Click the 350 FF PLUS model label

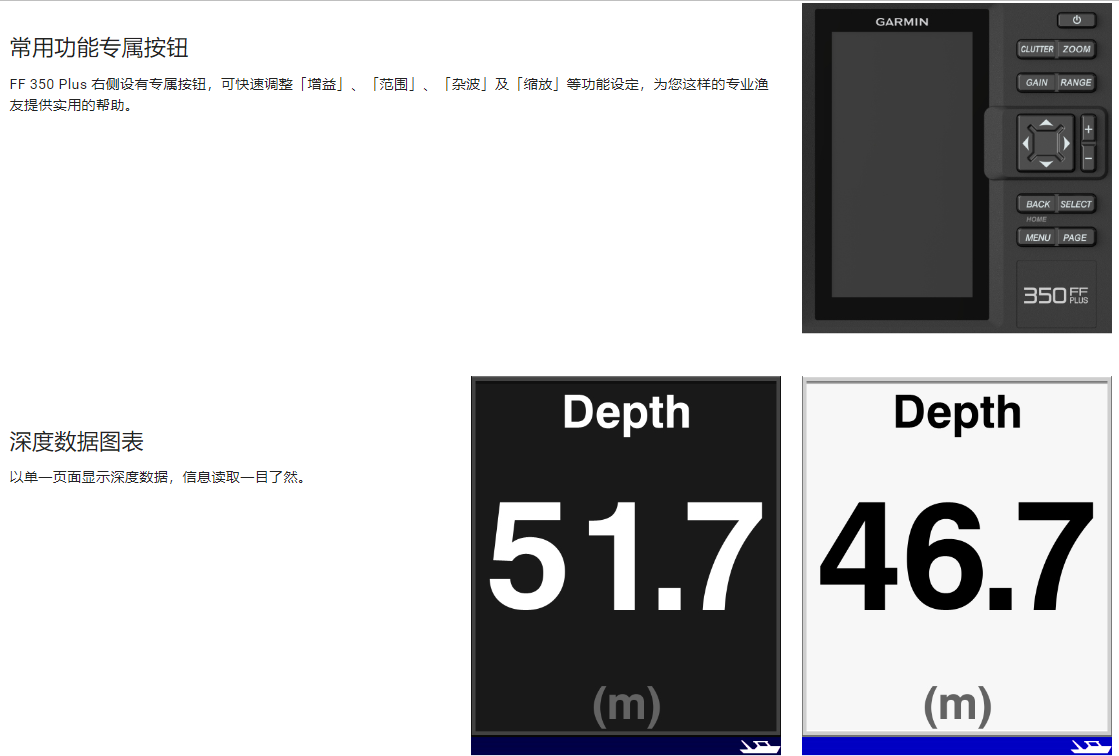[1055, 295]
